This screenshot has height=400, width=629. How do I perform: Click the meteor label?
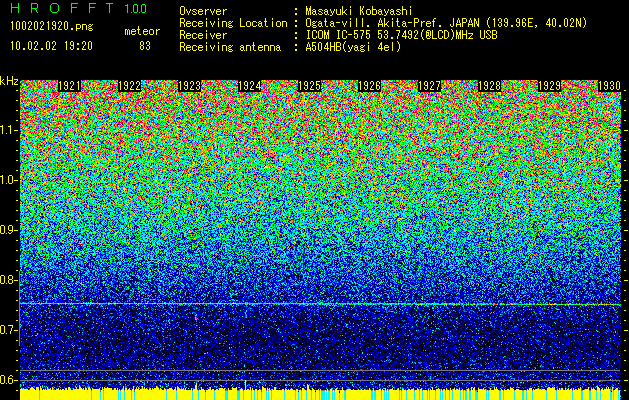tap(142, 31)
